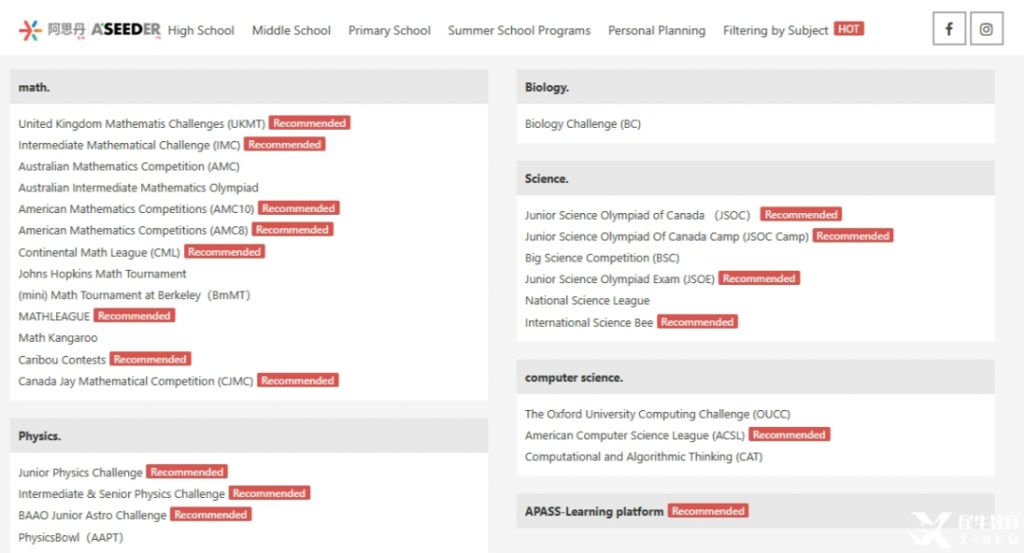Open APASS-Learning platform heading link
Image resolution: width=1024 pixels, height=553 pixels.
coord(594,511)
